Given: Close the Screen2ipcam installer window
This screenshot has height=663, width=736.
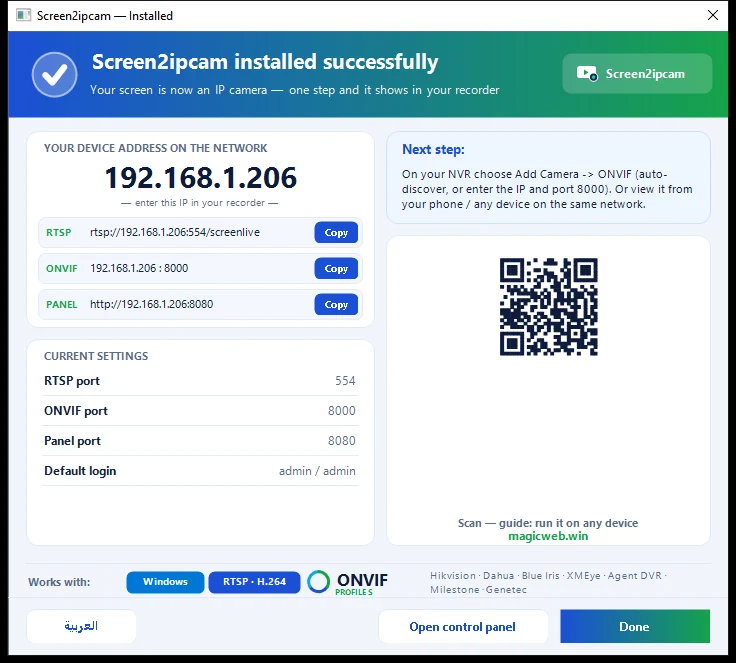Looking at the screenshot, I should pos(713,15).
